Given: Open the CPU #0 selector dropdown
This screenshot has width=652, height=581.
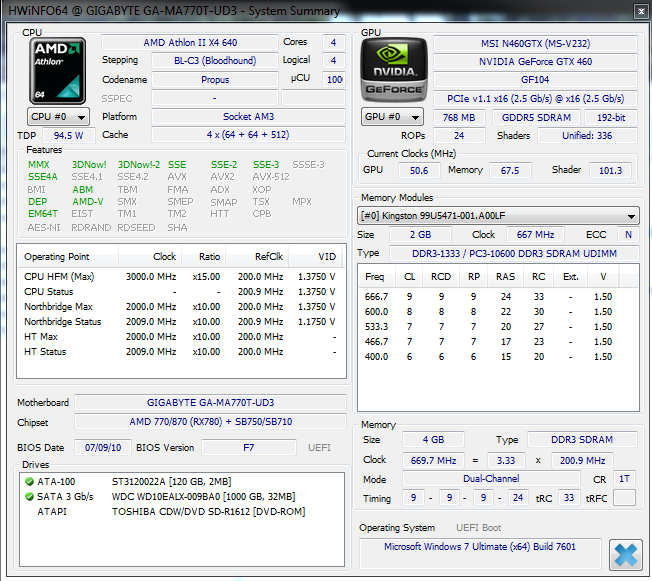Looking at the screenshot, I should coord(58,117).
